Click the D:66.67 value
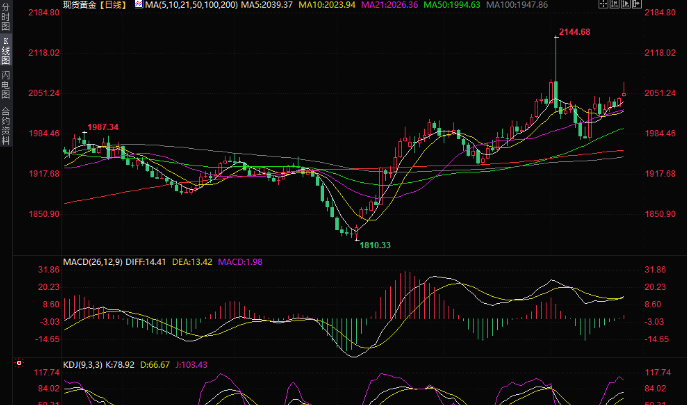Image resolution: width=688 pixels, height=405 pixels. pos(155,365)
